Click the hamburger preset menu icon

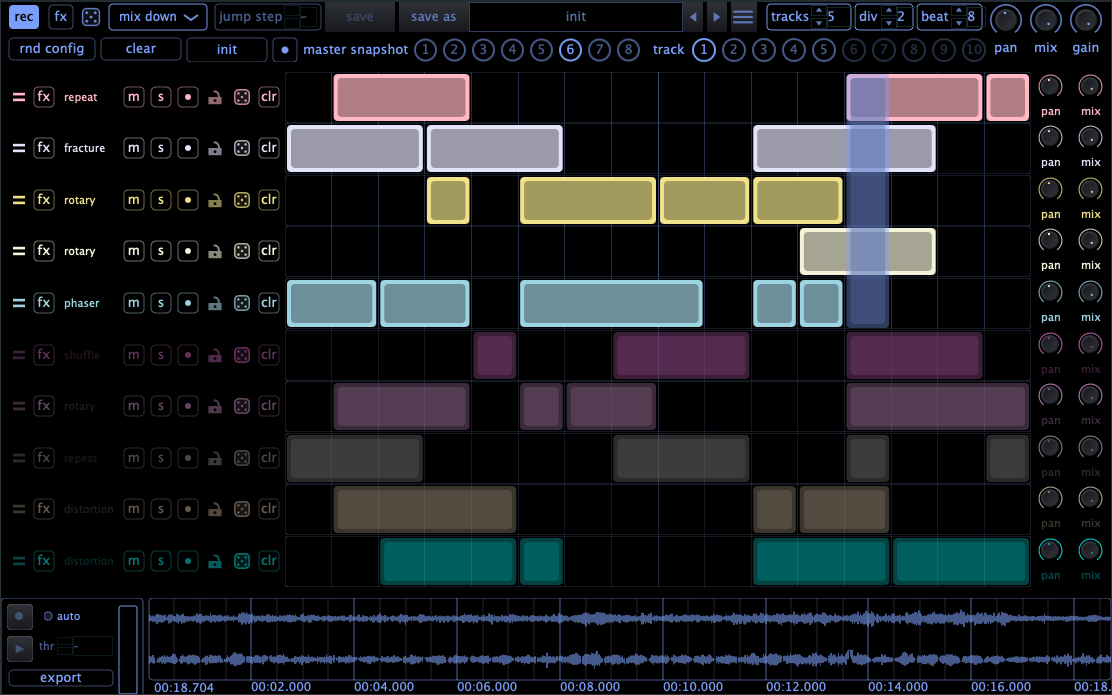click(x=742, y=17)
